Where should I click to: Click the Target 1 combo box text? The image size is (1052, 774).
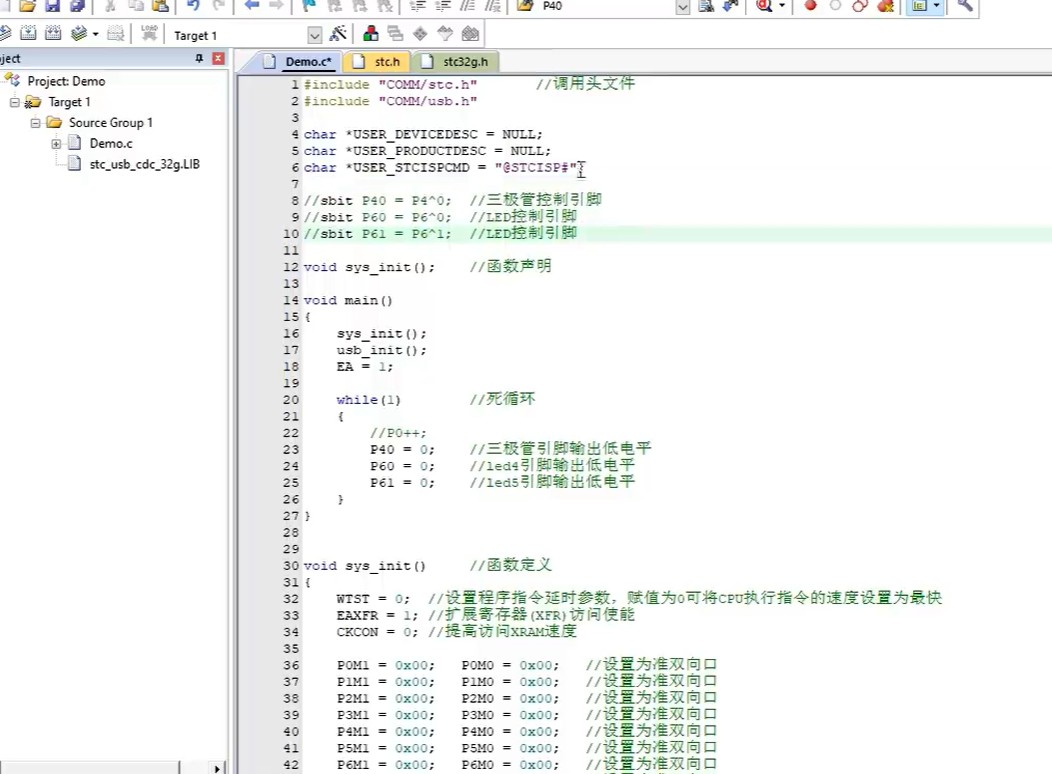click(x=195, y=36)
